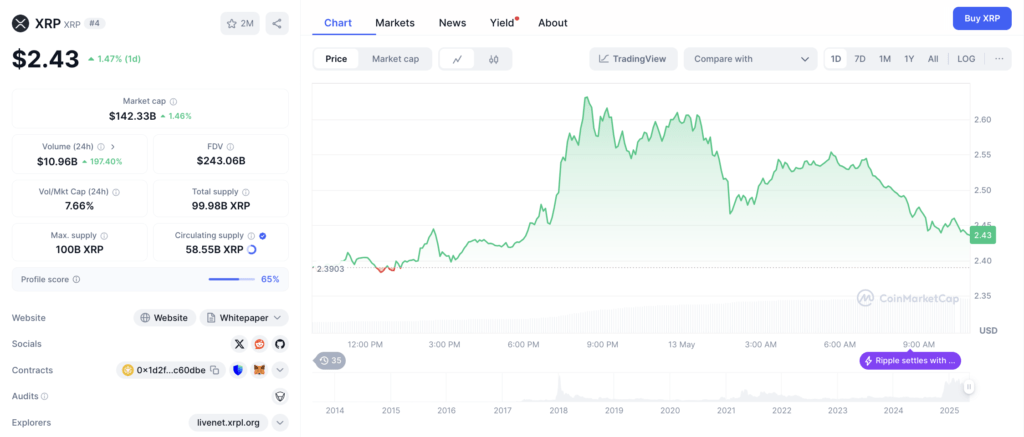Open XRP's GitHub social link
The width and height of the screenshot is (1024, 437).
click(280, 344)
